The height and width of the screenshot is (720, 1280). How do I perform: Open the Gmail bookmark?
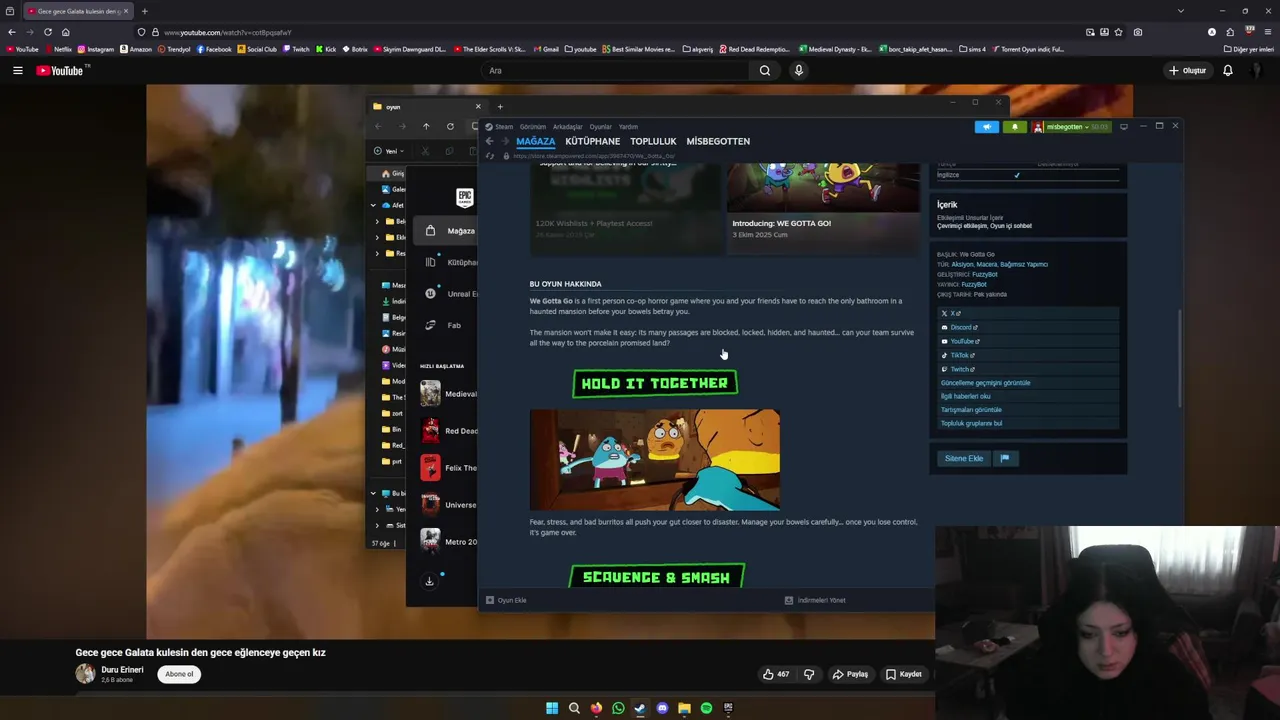tap(546, 49)
